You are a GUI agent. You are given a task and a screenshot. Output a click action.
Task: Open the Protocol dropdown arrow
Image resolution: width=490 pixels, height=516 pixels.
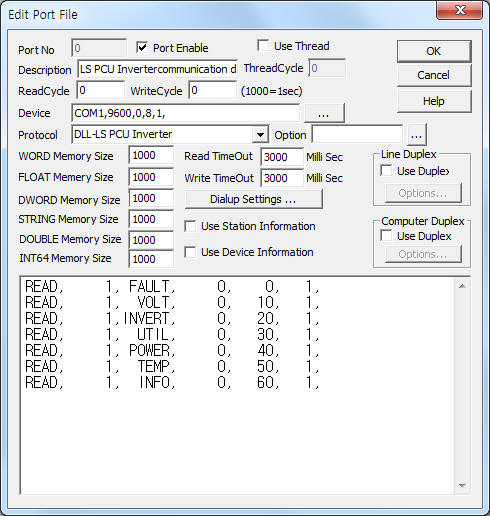[x=260, y=135]
